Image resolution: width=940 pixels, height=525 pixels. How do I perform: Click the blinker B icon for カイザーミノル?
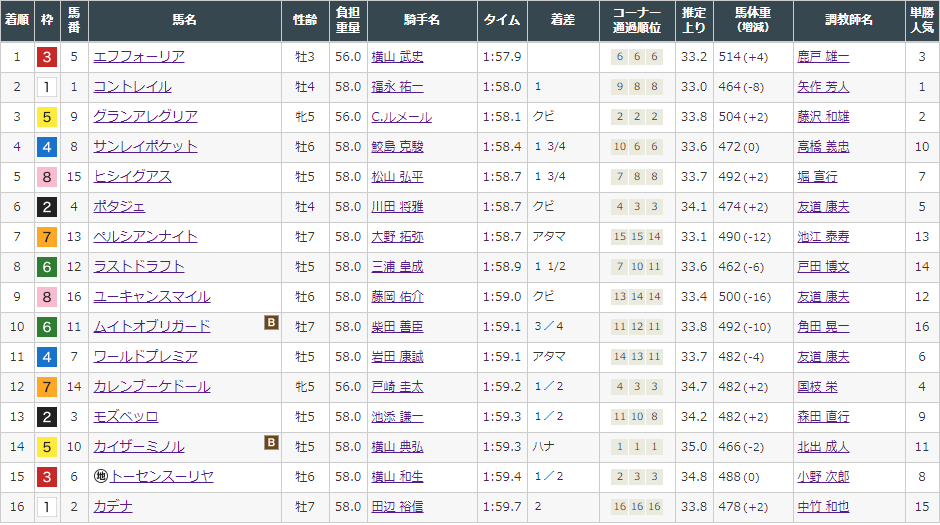[x=272, y=443]
